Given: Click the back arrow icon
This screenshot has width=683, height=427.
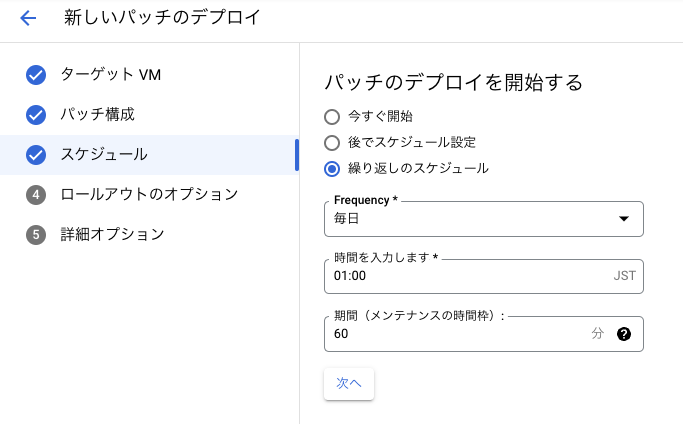Looking at the screenshot, I should 27,18.
